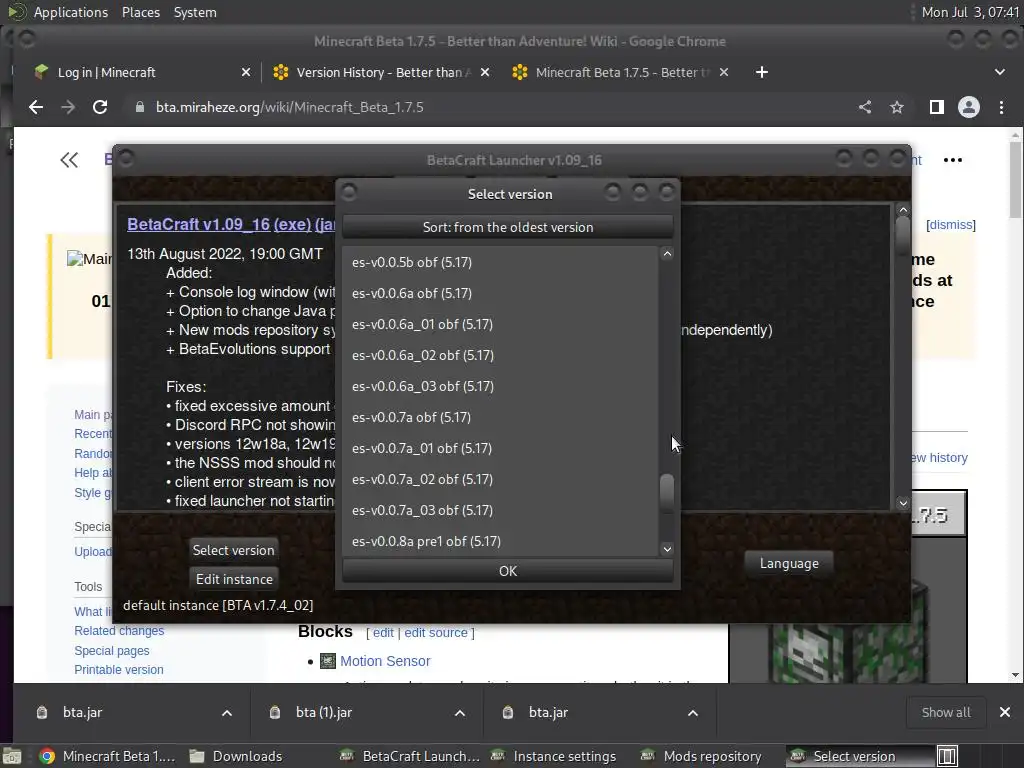Select version es-v0.0.6a_02 obf (5.17)
1024x768 pixels.
(500, 355)
